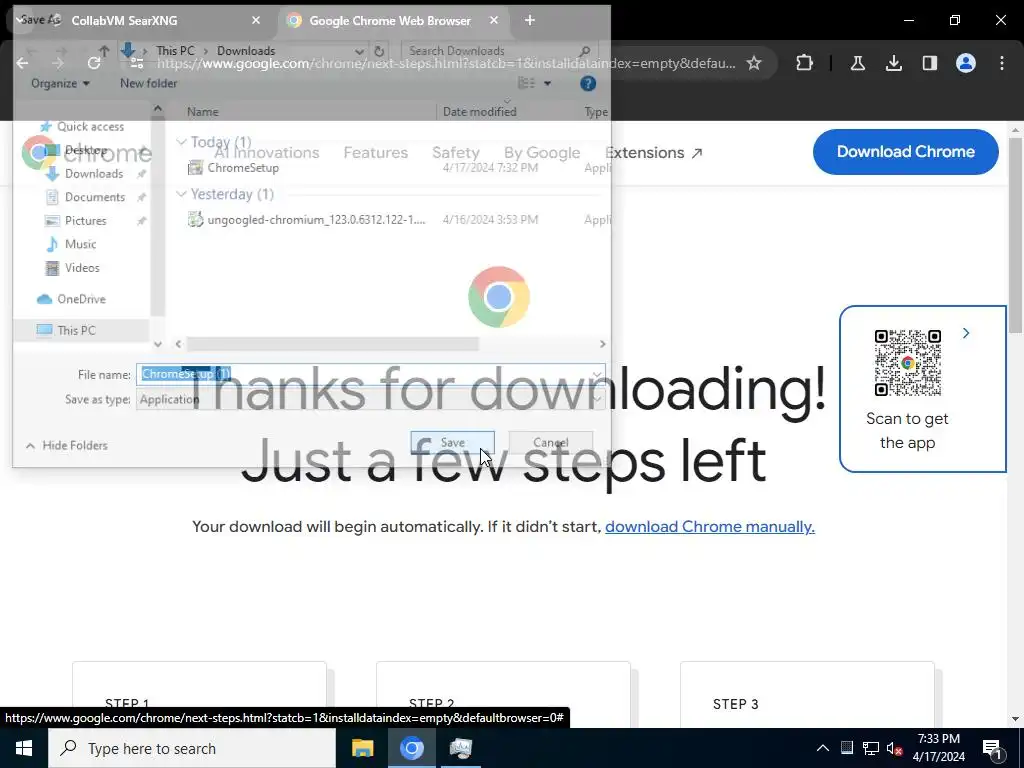The width and height of the screenshot is (1024, 768).
Task: Open the dialog Help icon
Action: (x=588, y=84)
